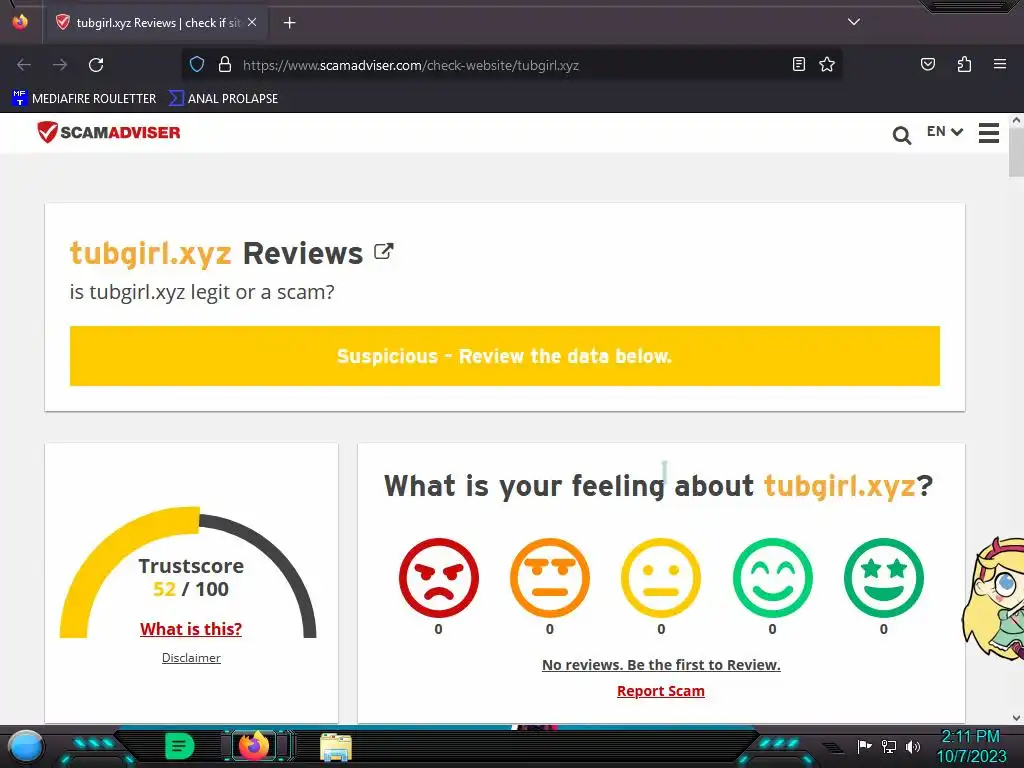Click the yellow Suspicious review banner
The width and height of the screenshot is (1024, 768).
tap(505, 356)
